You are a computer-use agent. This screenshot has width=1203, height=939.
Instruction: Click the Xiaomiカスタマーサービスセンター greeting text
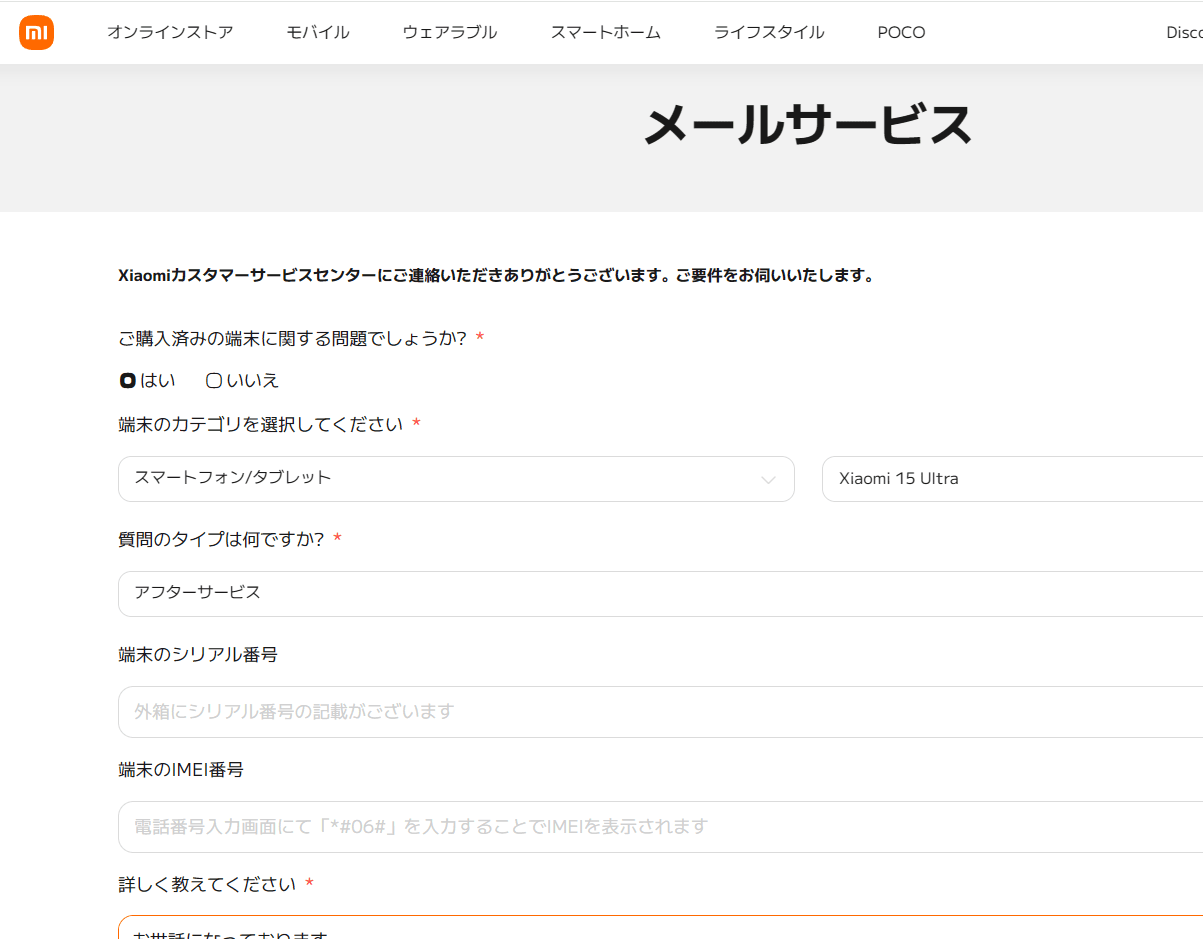tap(496, 276)
